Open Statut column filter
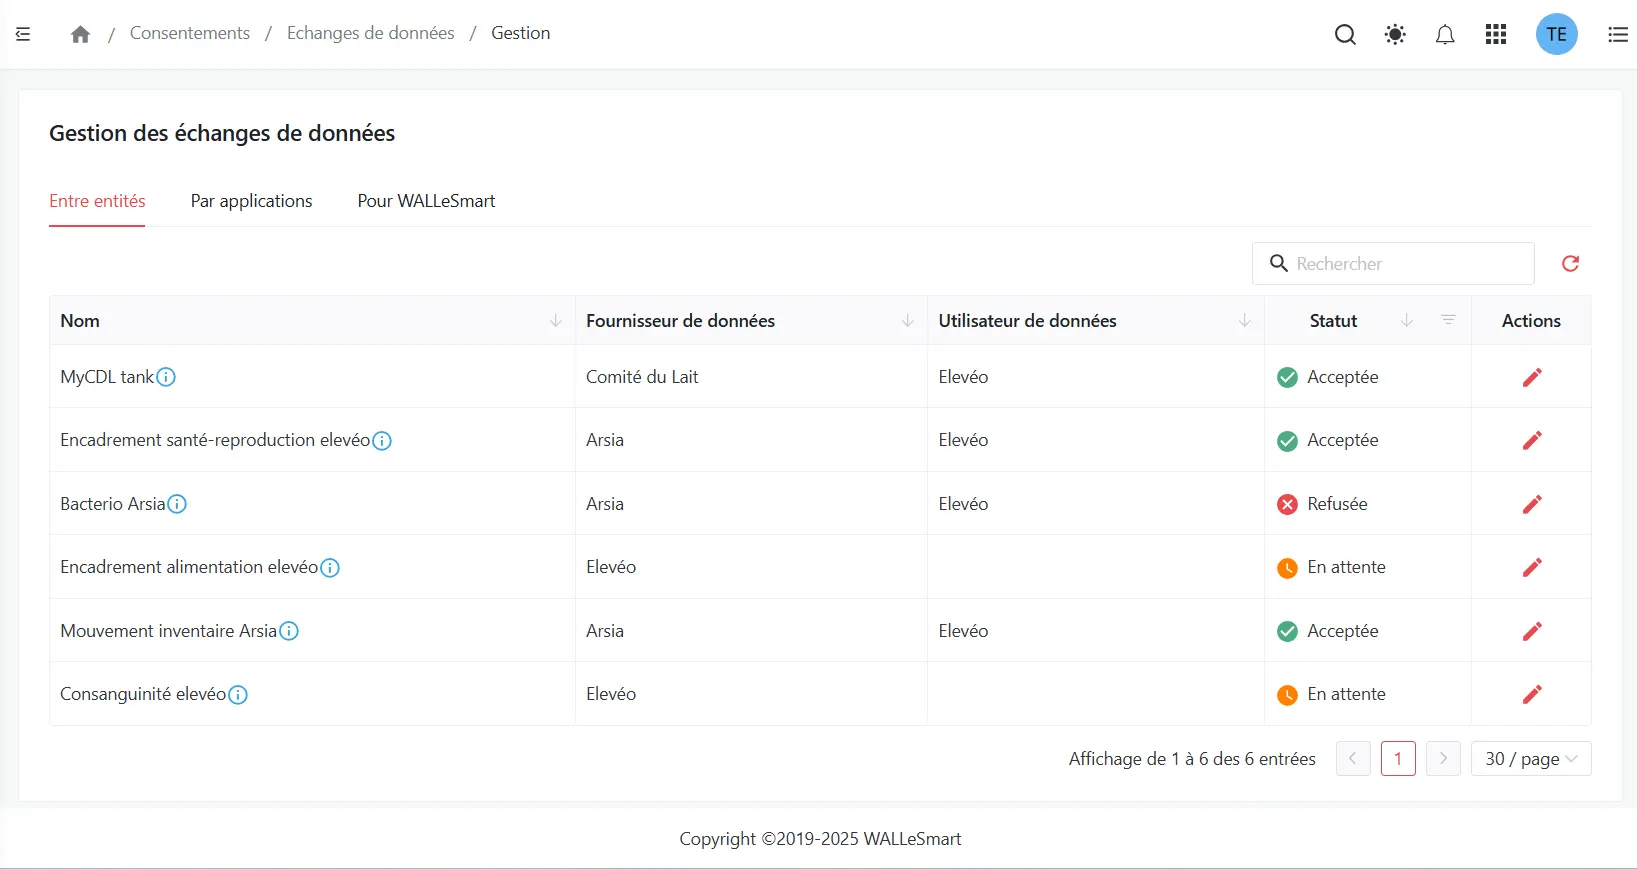1637x870 pixels. point(1448,320)
